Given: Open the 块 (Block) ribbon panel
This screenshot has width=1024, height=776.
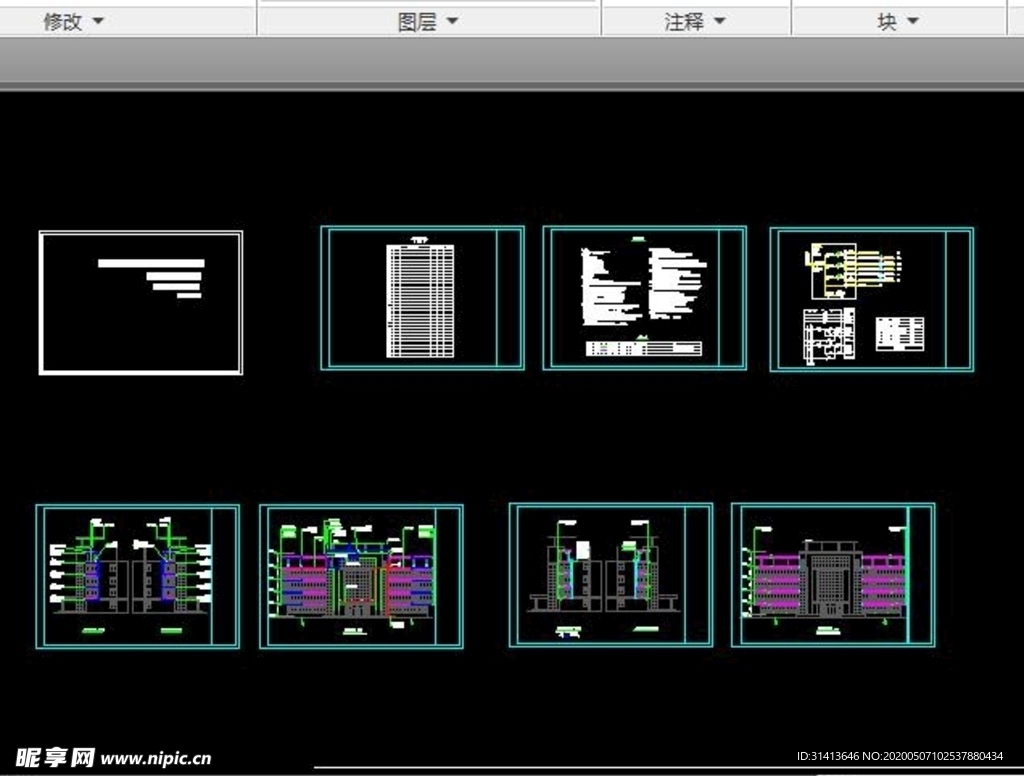Looking at the screenshot, I should [897, 21].
